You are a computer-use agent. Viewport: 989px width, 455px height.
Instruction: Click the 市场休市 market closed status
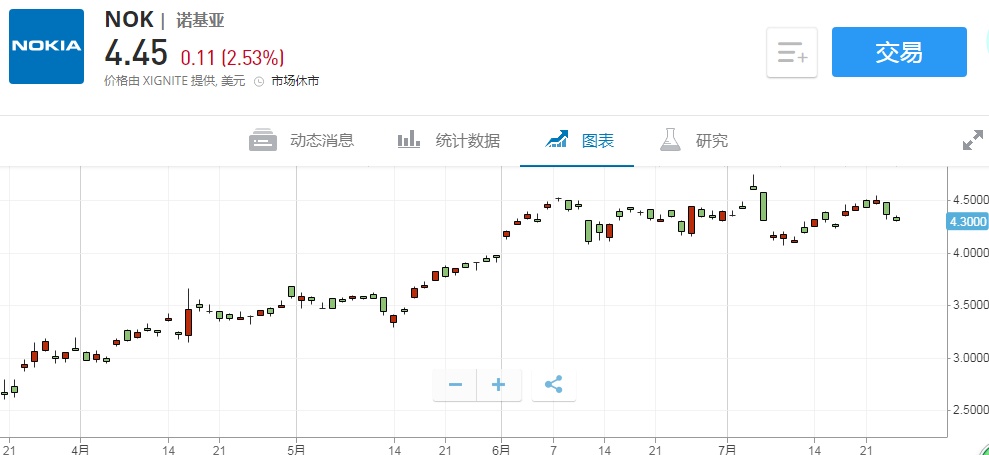[295, 81]
